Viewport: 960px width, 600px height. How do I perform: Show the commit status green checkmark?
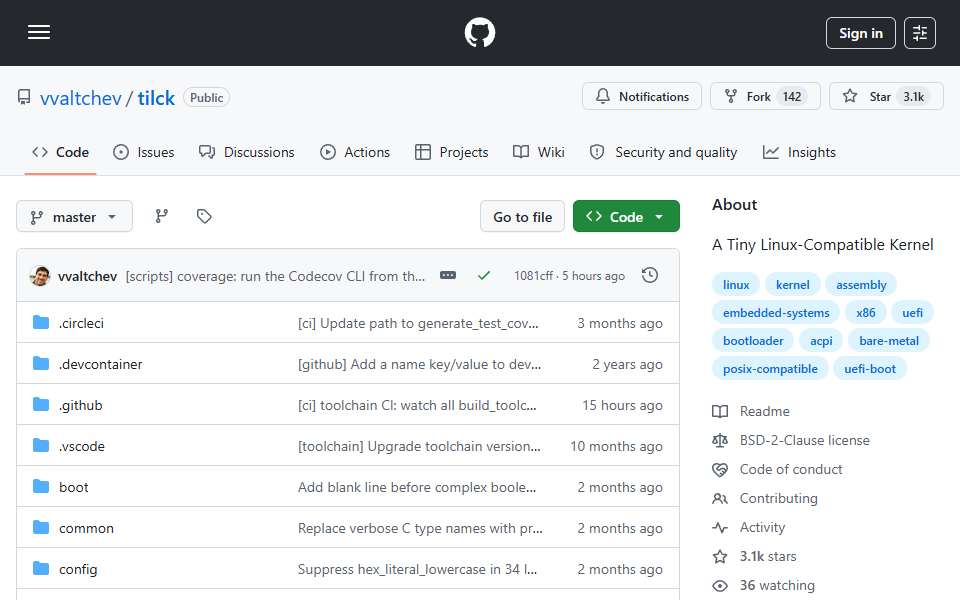(x=484, y=276)
